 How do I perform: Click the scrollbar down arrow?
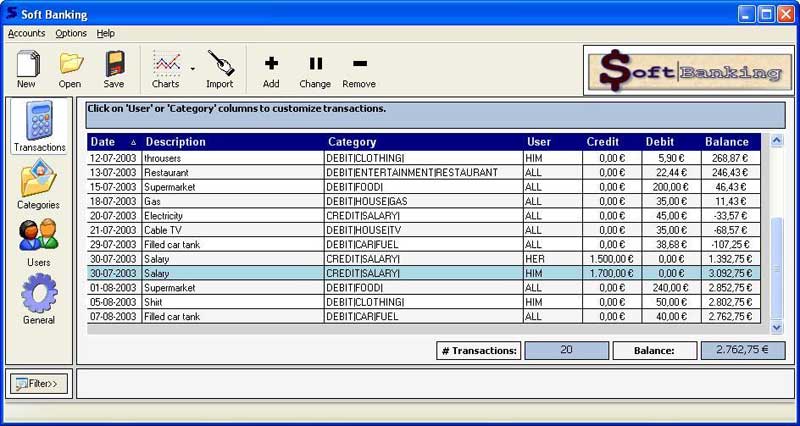coord(777,327)
